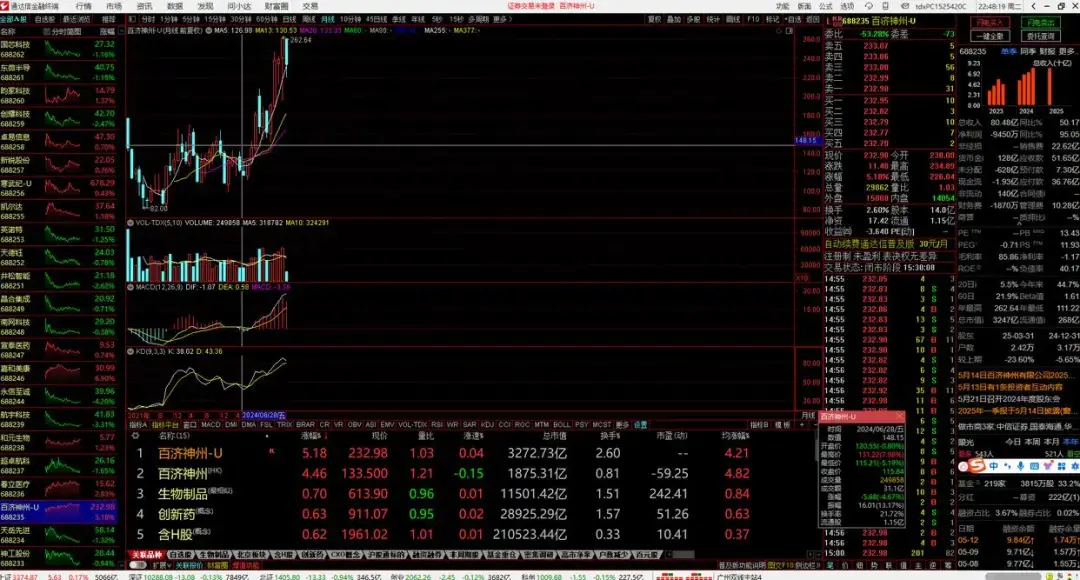This screenshot has height=580, width=1080.
Task: Open the 功能 menu in title bar
Action: pos(782,6)
